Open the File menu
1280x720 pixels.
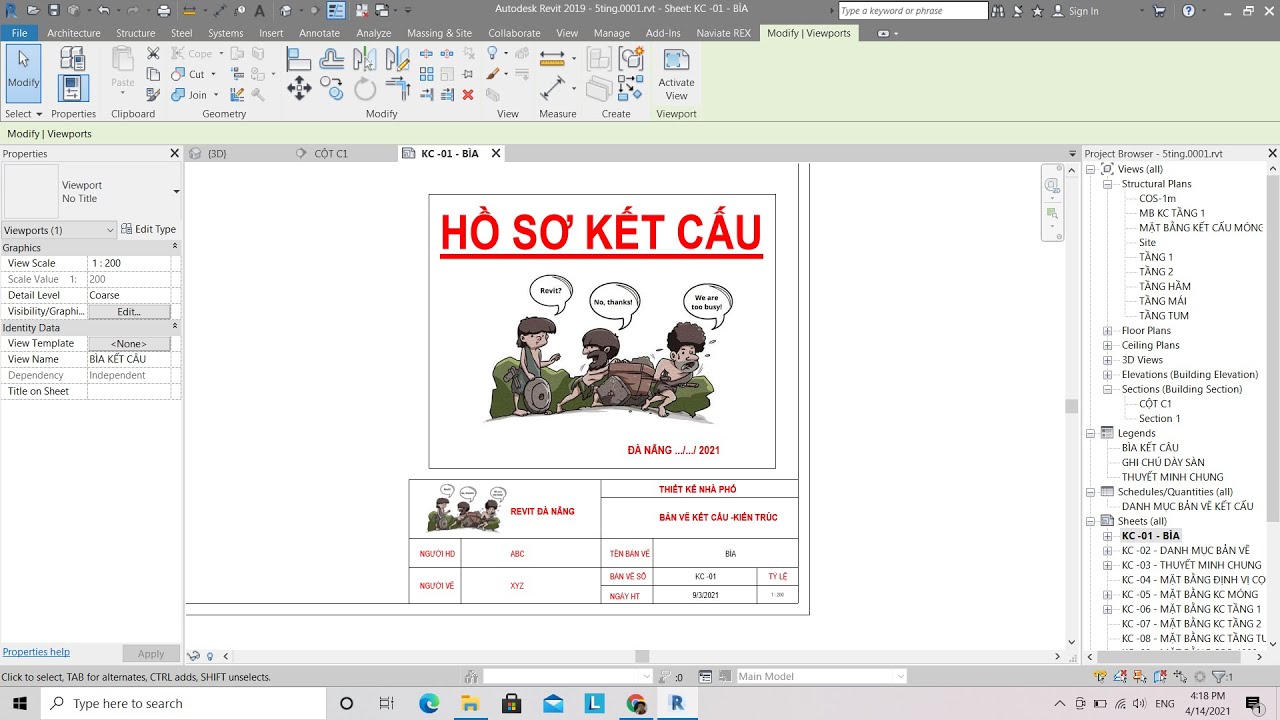click(x=19, y=33)
